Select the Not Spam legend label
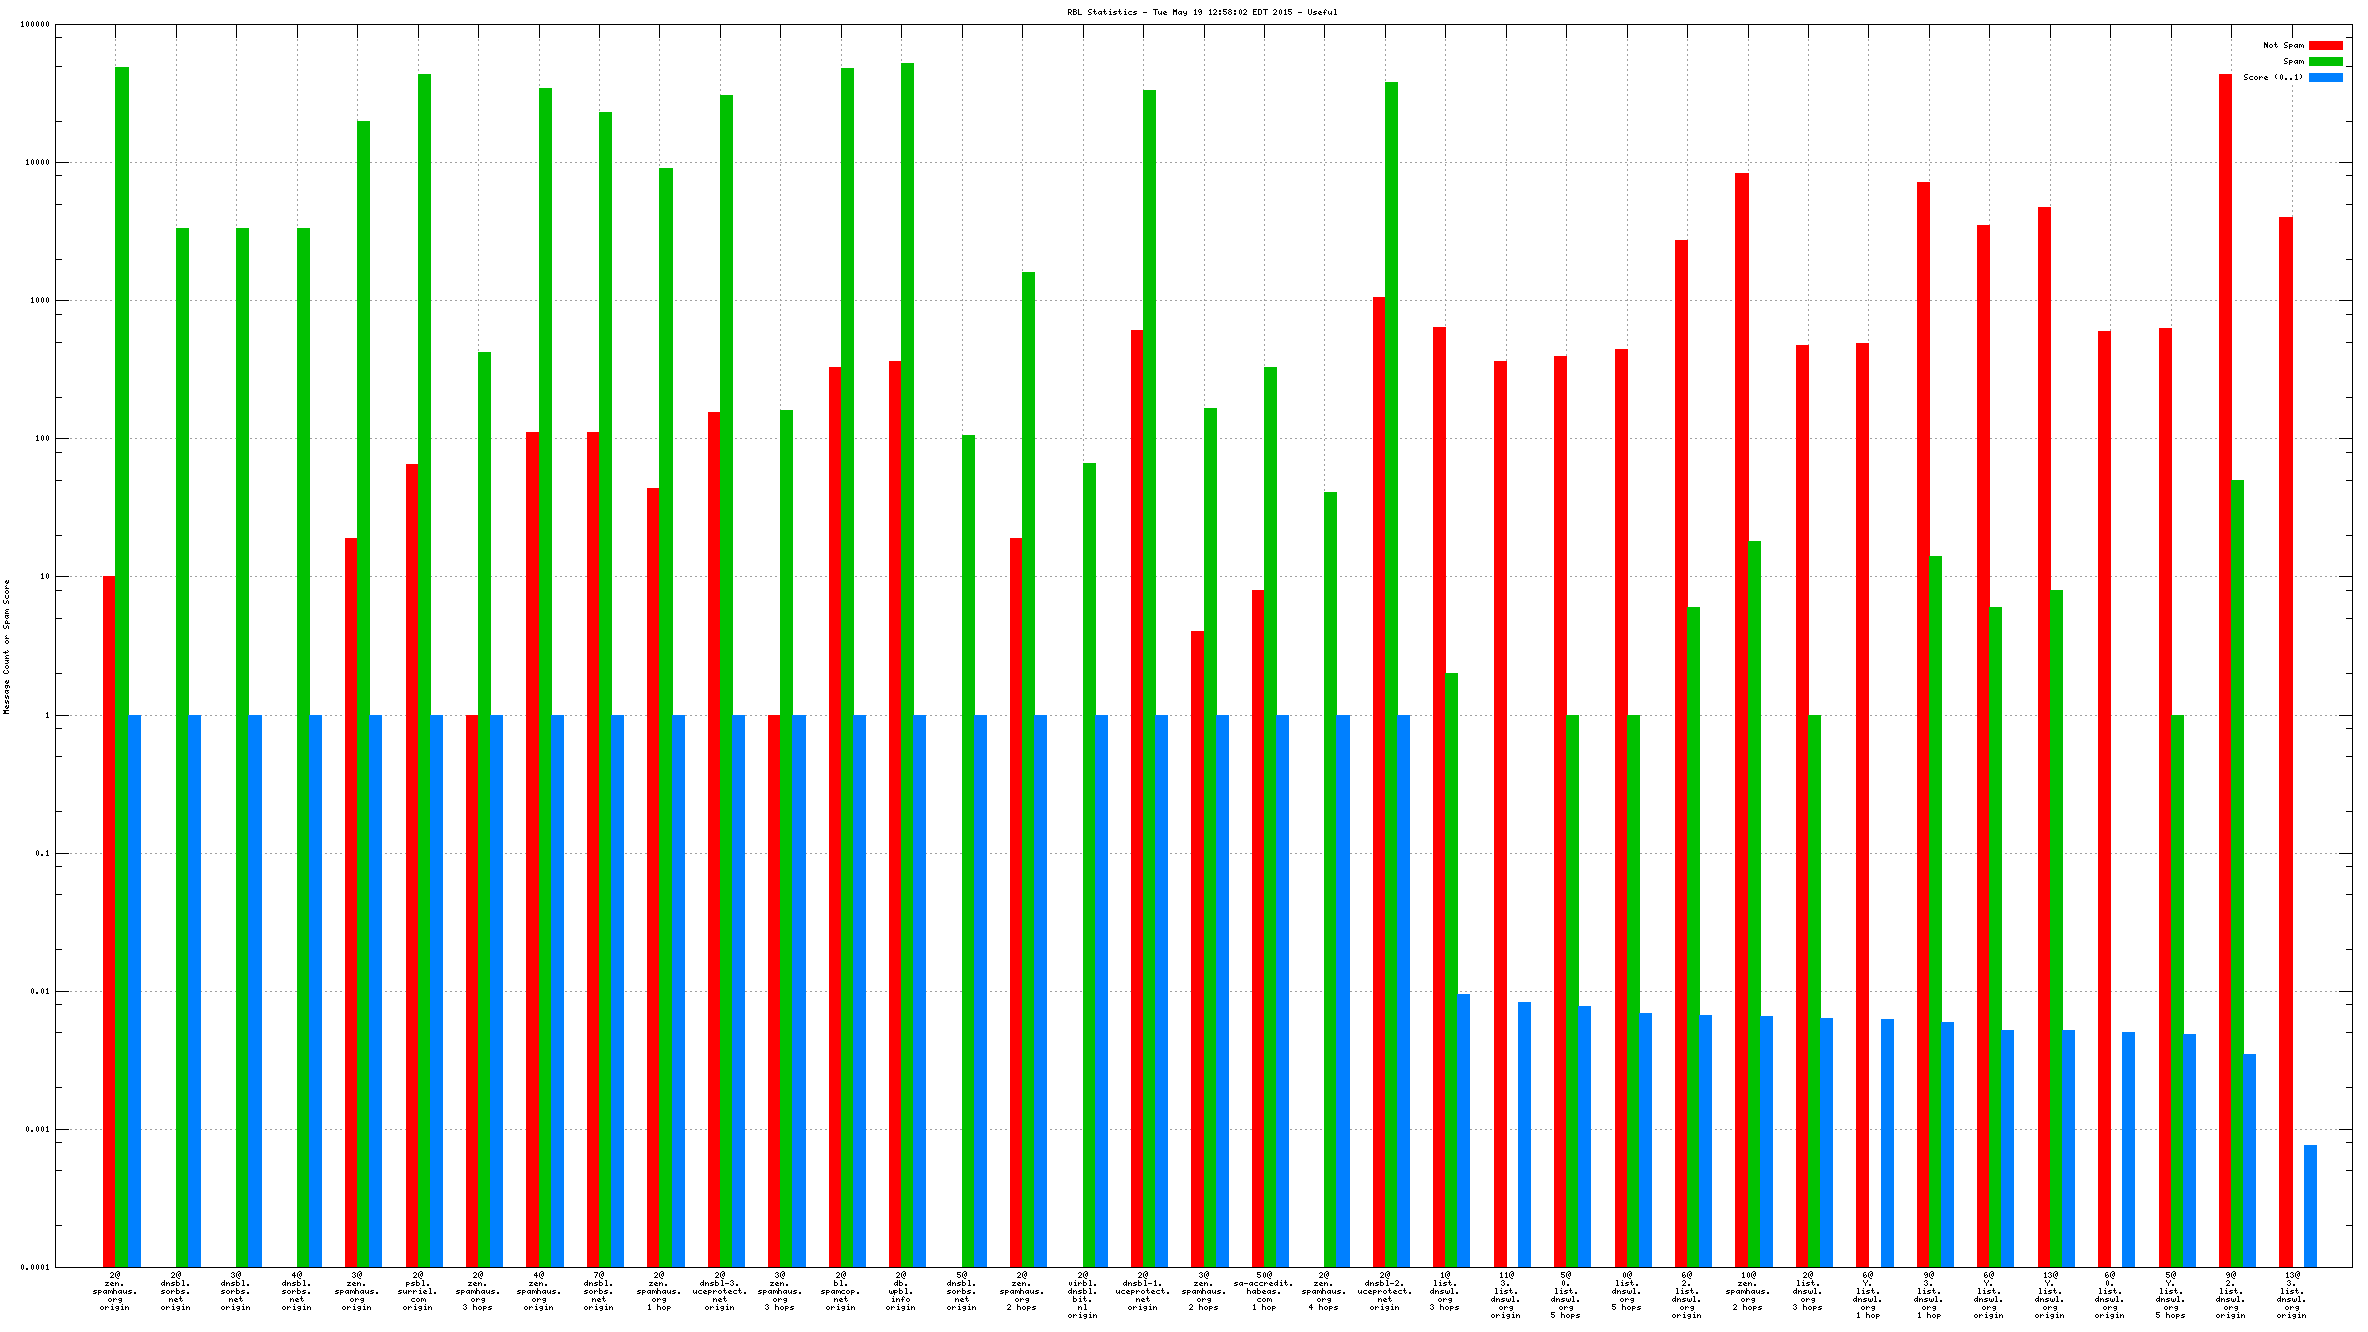The width and height of the screenshot is (2368, 1332). coord(2283,45)
